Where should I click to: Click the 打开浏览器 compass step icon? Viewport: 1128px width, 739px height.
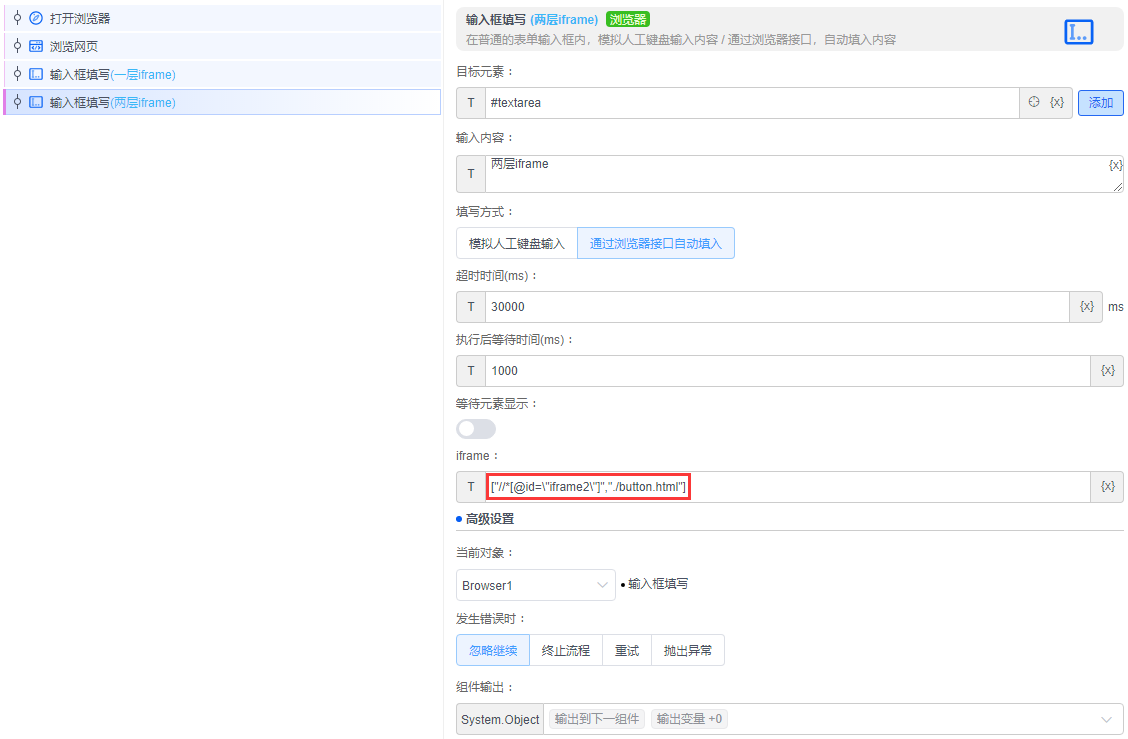pos(36,17)
